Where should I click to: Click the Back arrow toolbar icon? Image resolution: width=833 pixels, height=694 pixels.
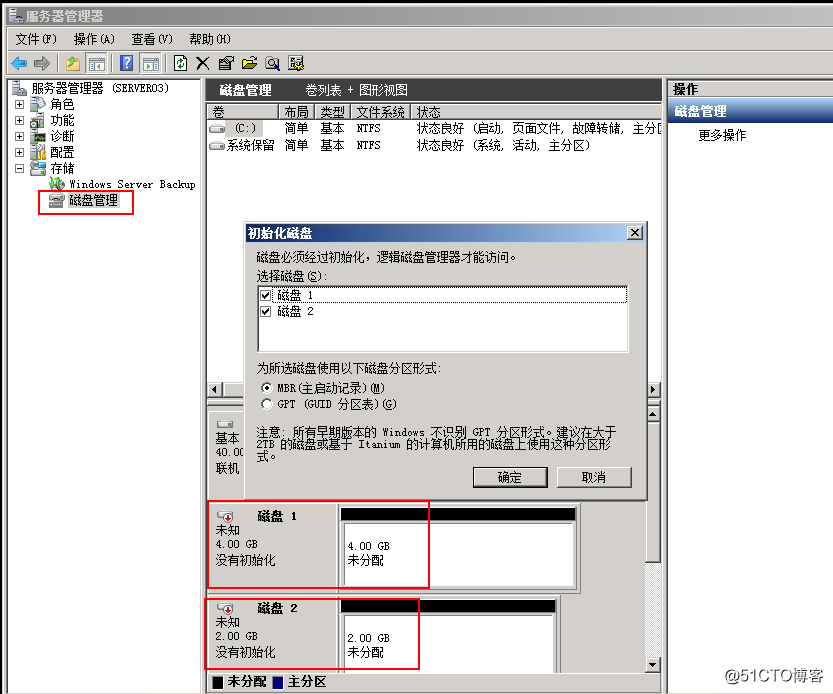pos(19,64)
